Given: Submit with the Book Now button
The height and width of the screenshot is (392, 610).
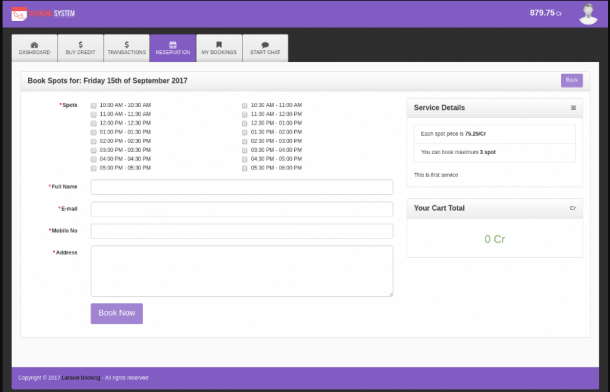Looking at the screenshot, I should point(117,313).
